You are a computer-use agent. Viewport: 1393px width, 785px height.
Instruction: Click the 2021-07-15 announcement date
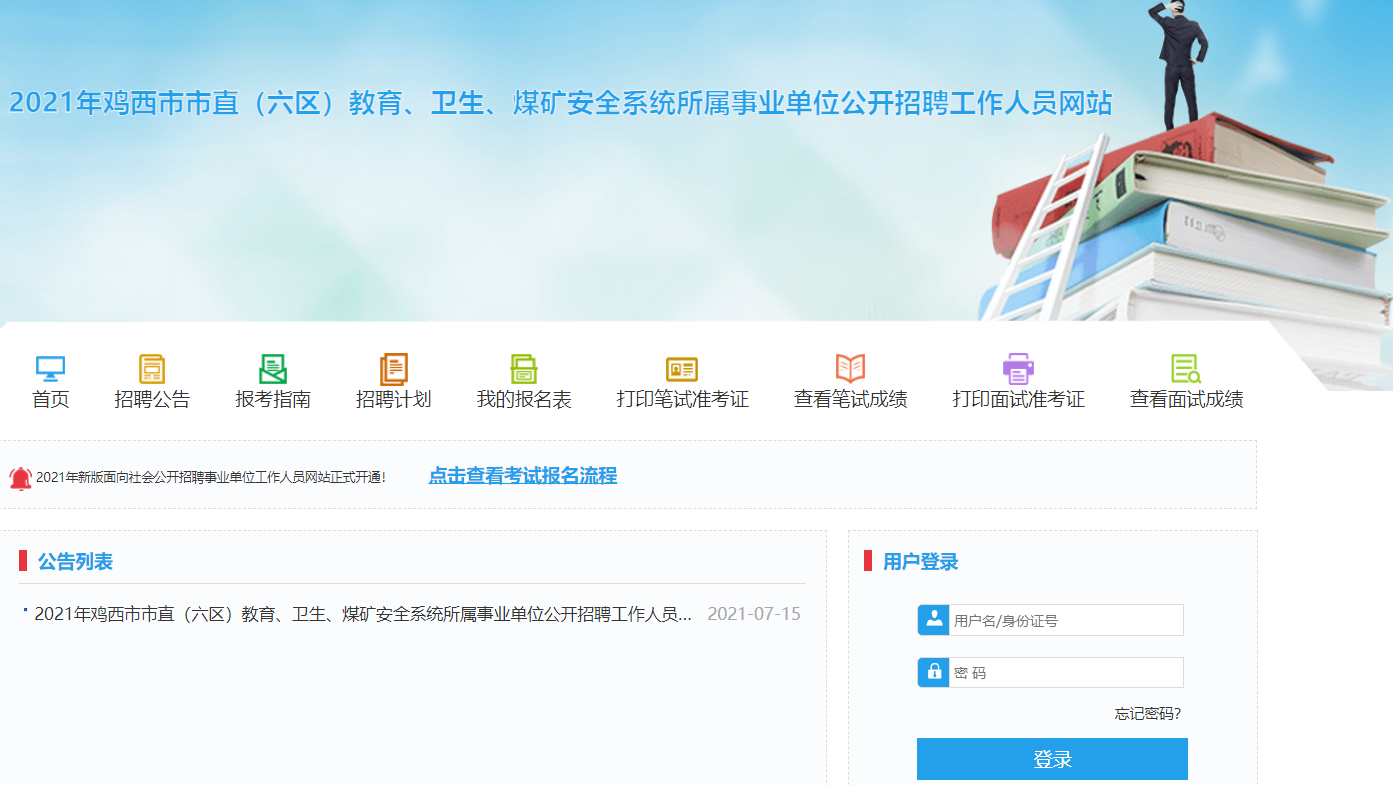coord(754,614)
